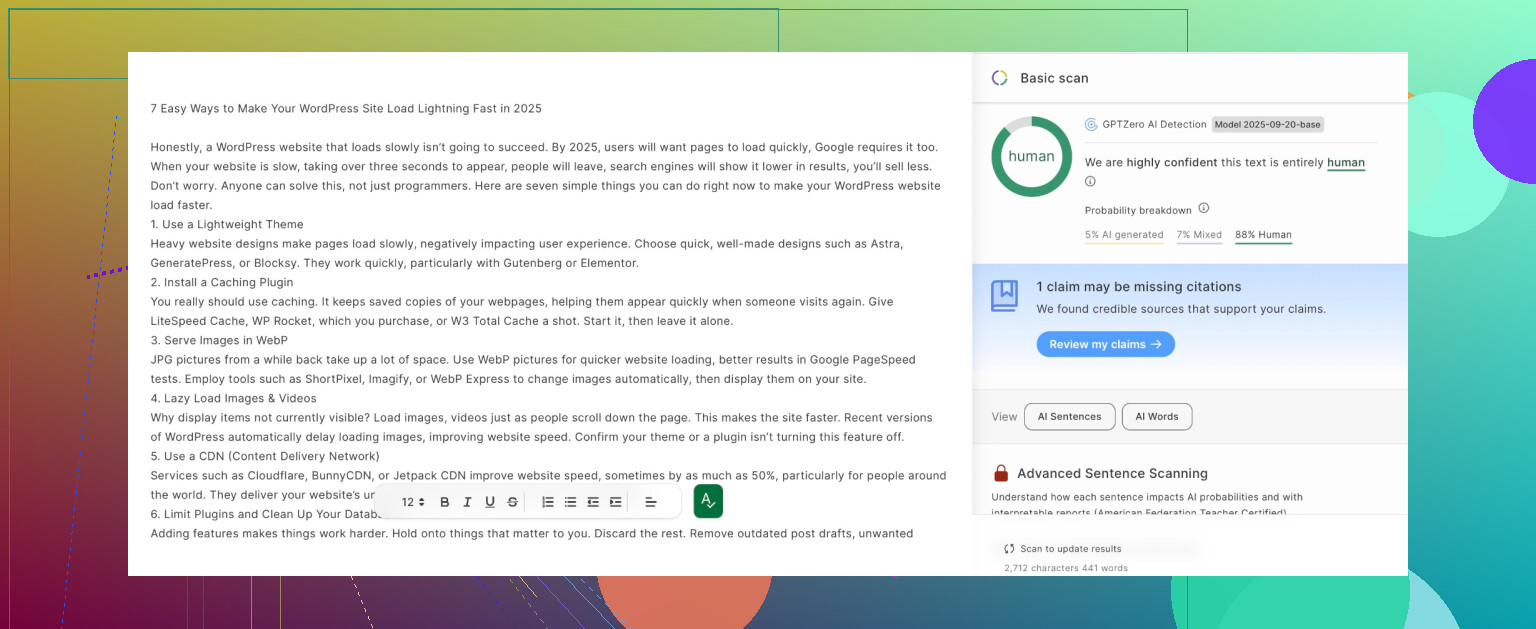Change the font size 12 stepper
The image size is (1536, 629).
pyautogui.click(x=413, y=502)
